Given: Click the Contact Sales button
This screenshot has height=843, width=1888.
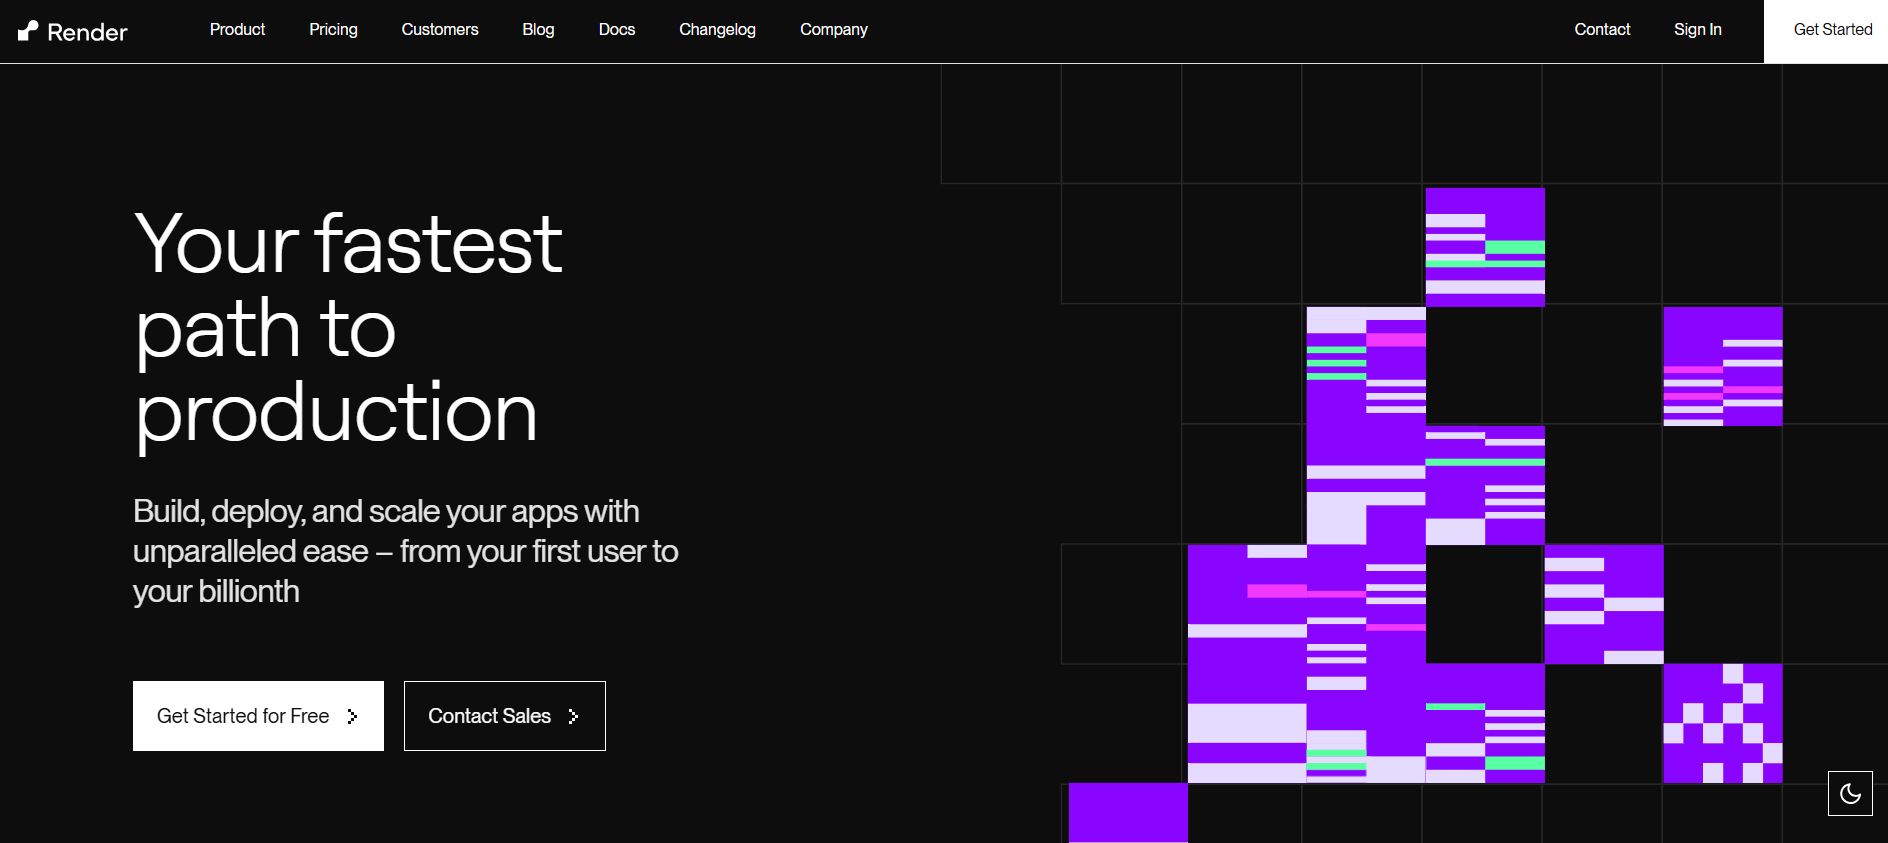Looking at the screenshot, I should click(x=505, y=716).
